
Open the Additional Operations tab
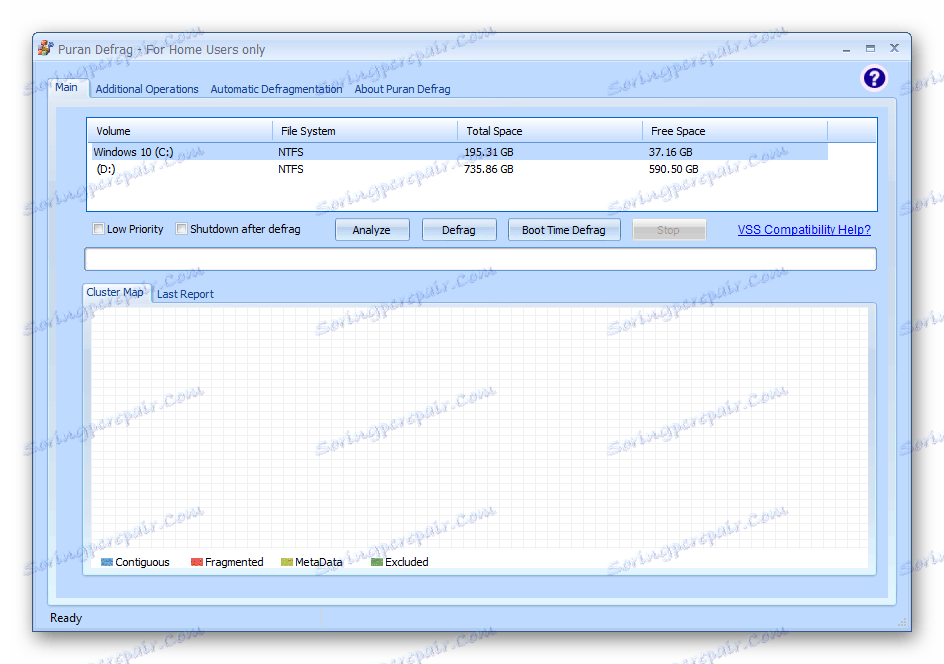(x=147, y=89)
